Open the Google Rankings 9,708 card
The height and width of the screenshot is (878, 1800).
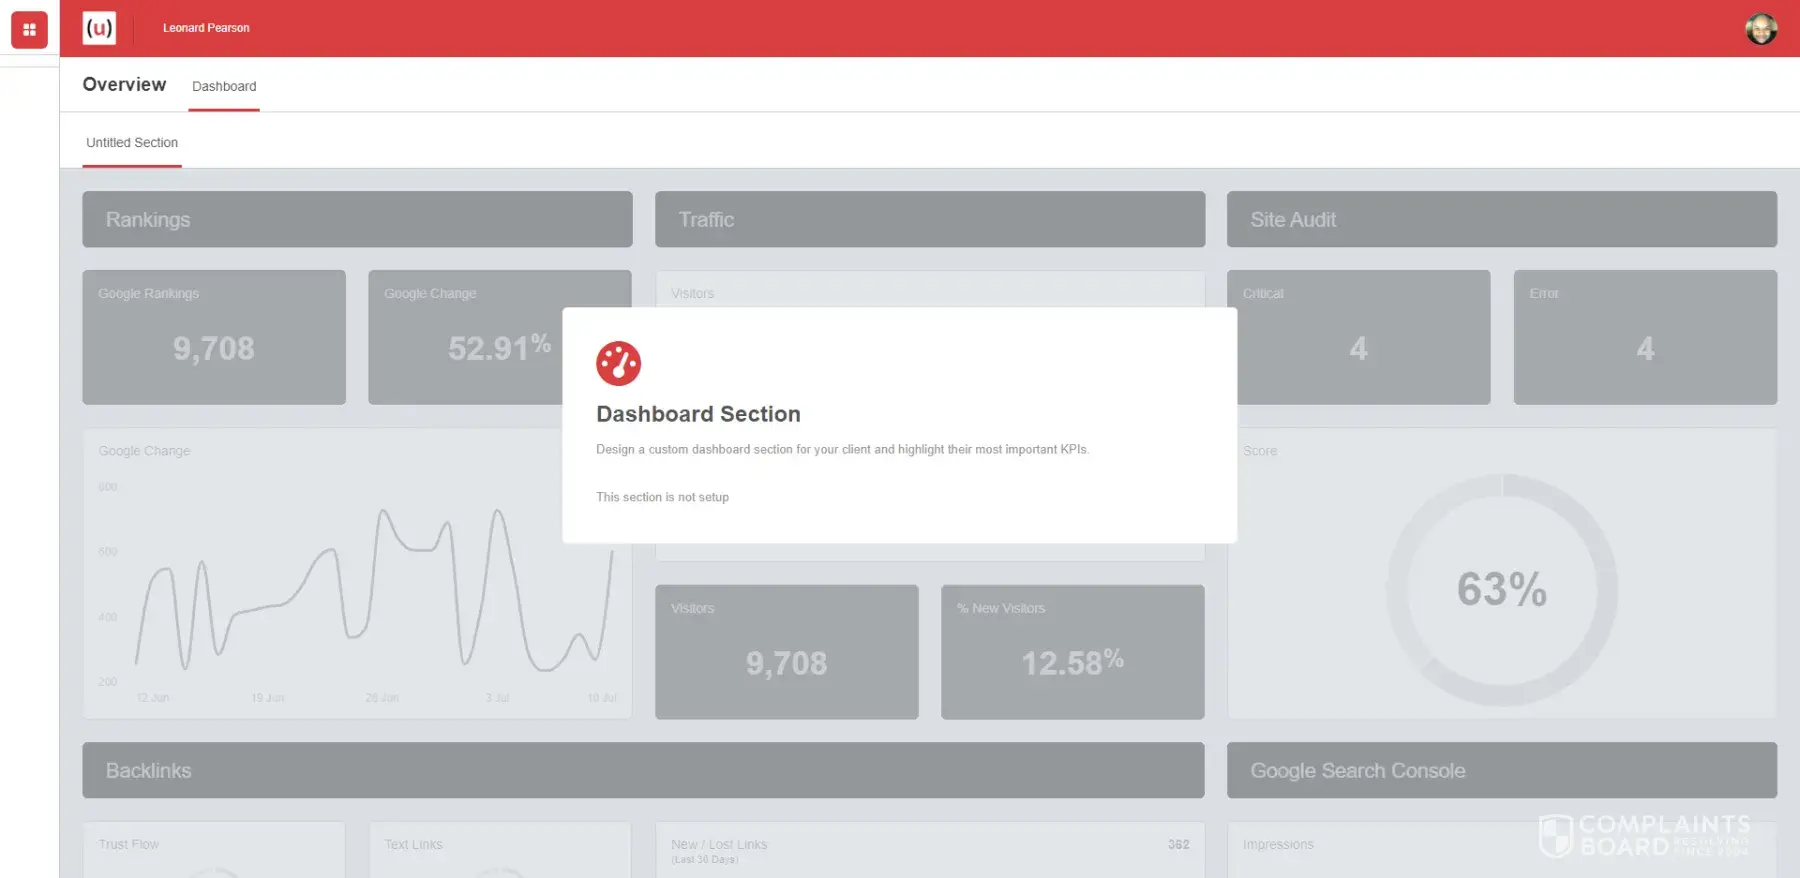pyautogui.click(x=214, y=337)
